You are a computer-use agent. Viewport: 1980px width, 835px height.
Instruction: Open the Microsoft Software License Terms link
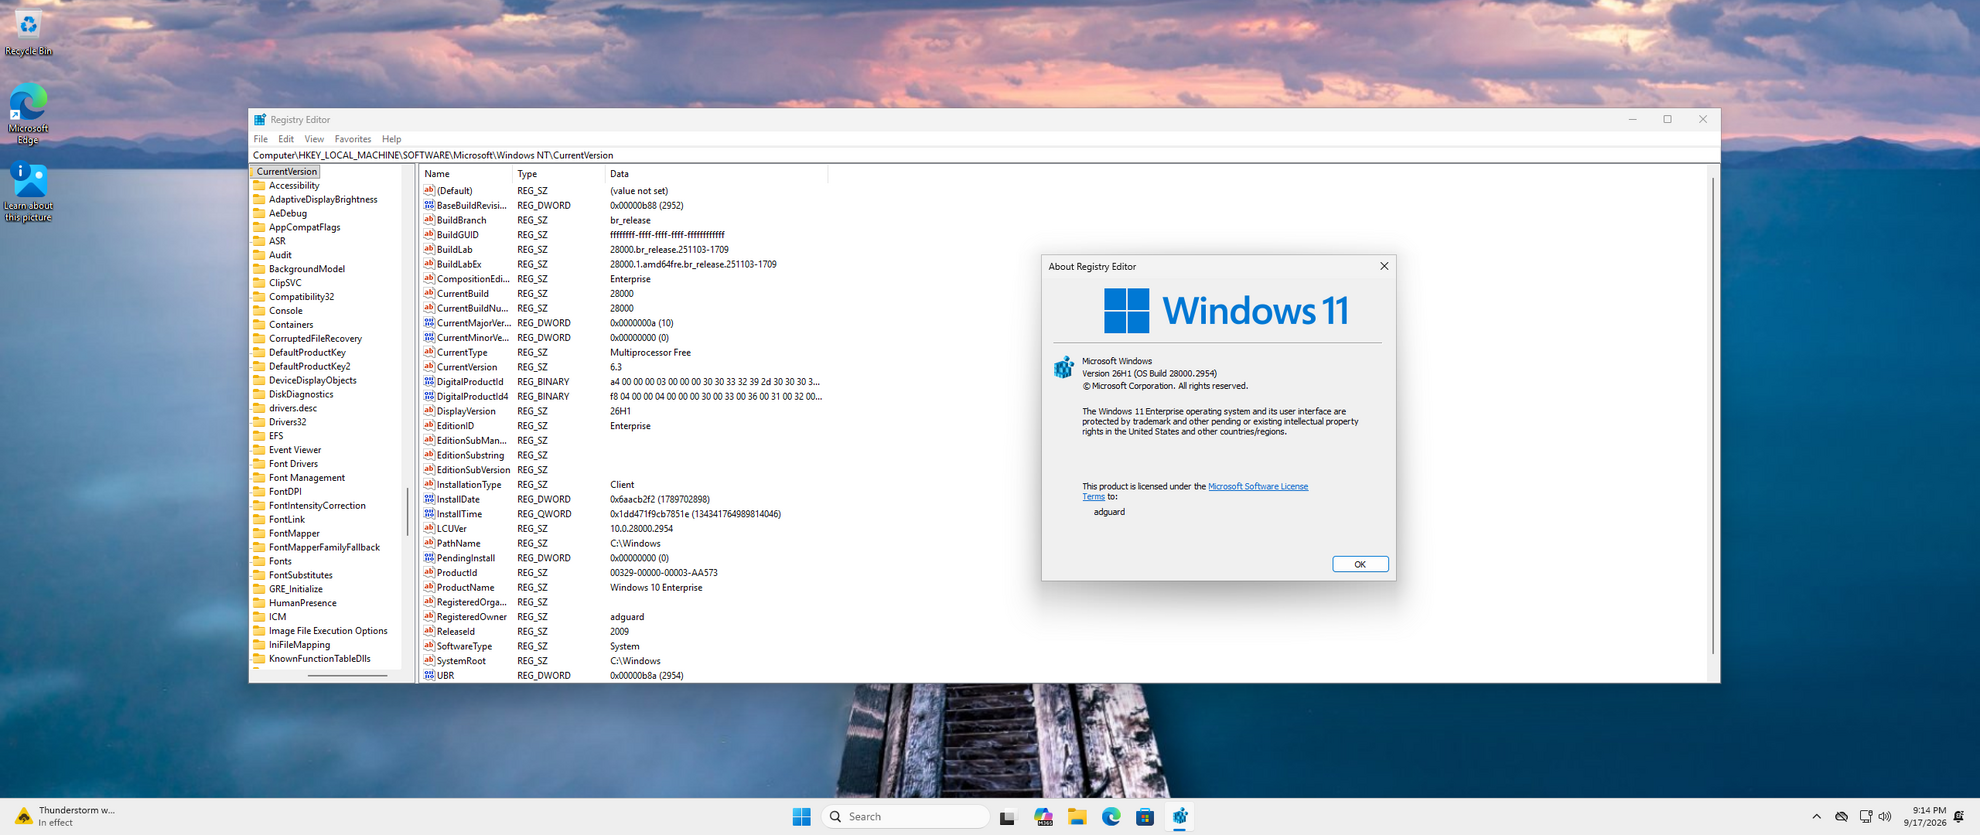pyautogui.click(x=1257, y=486)
